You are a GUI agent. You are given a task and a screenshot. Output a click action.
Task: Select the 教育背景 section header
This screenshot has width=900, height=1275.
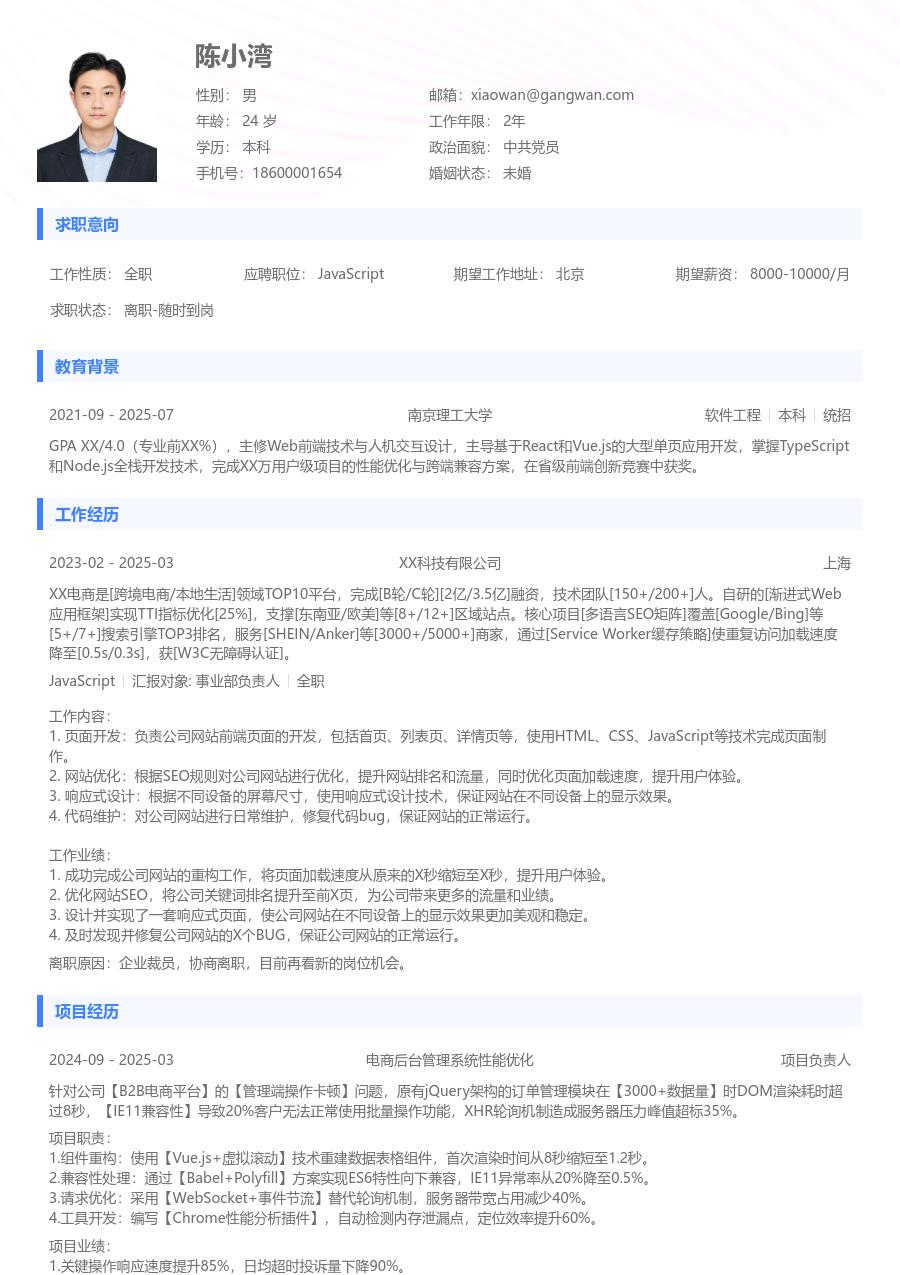tap(86, 366)
